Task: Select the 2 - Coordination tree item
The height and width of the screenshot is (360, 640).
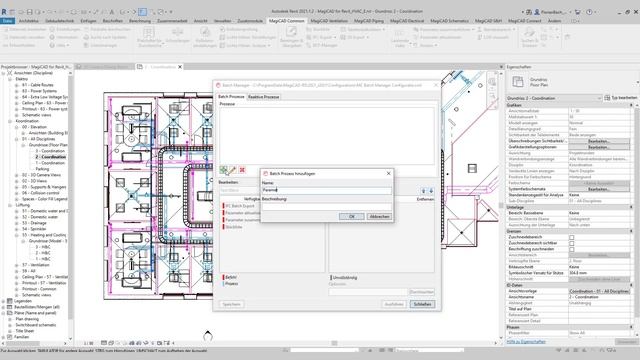Action: coord(50,157)
